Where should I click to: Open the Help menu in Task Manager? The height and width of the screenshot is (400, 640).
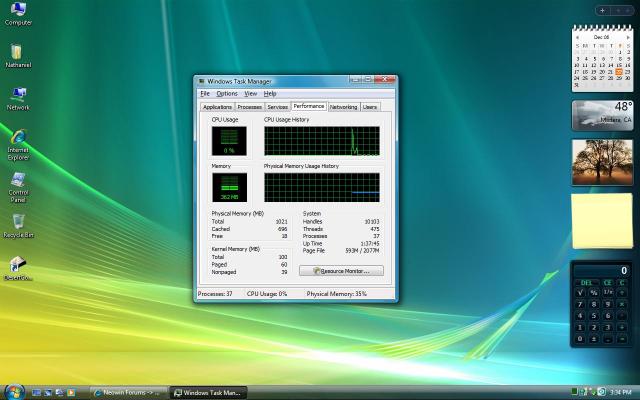tap(270, 93)
